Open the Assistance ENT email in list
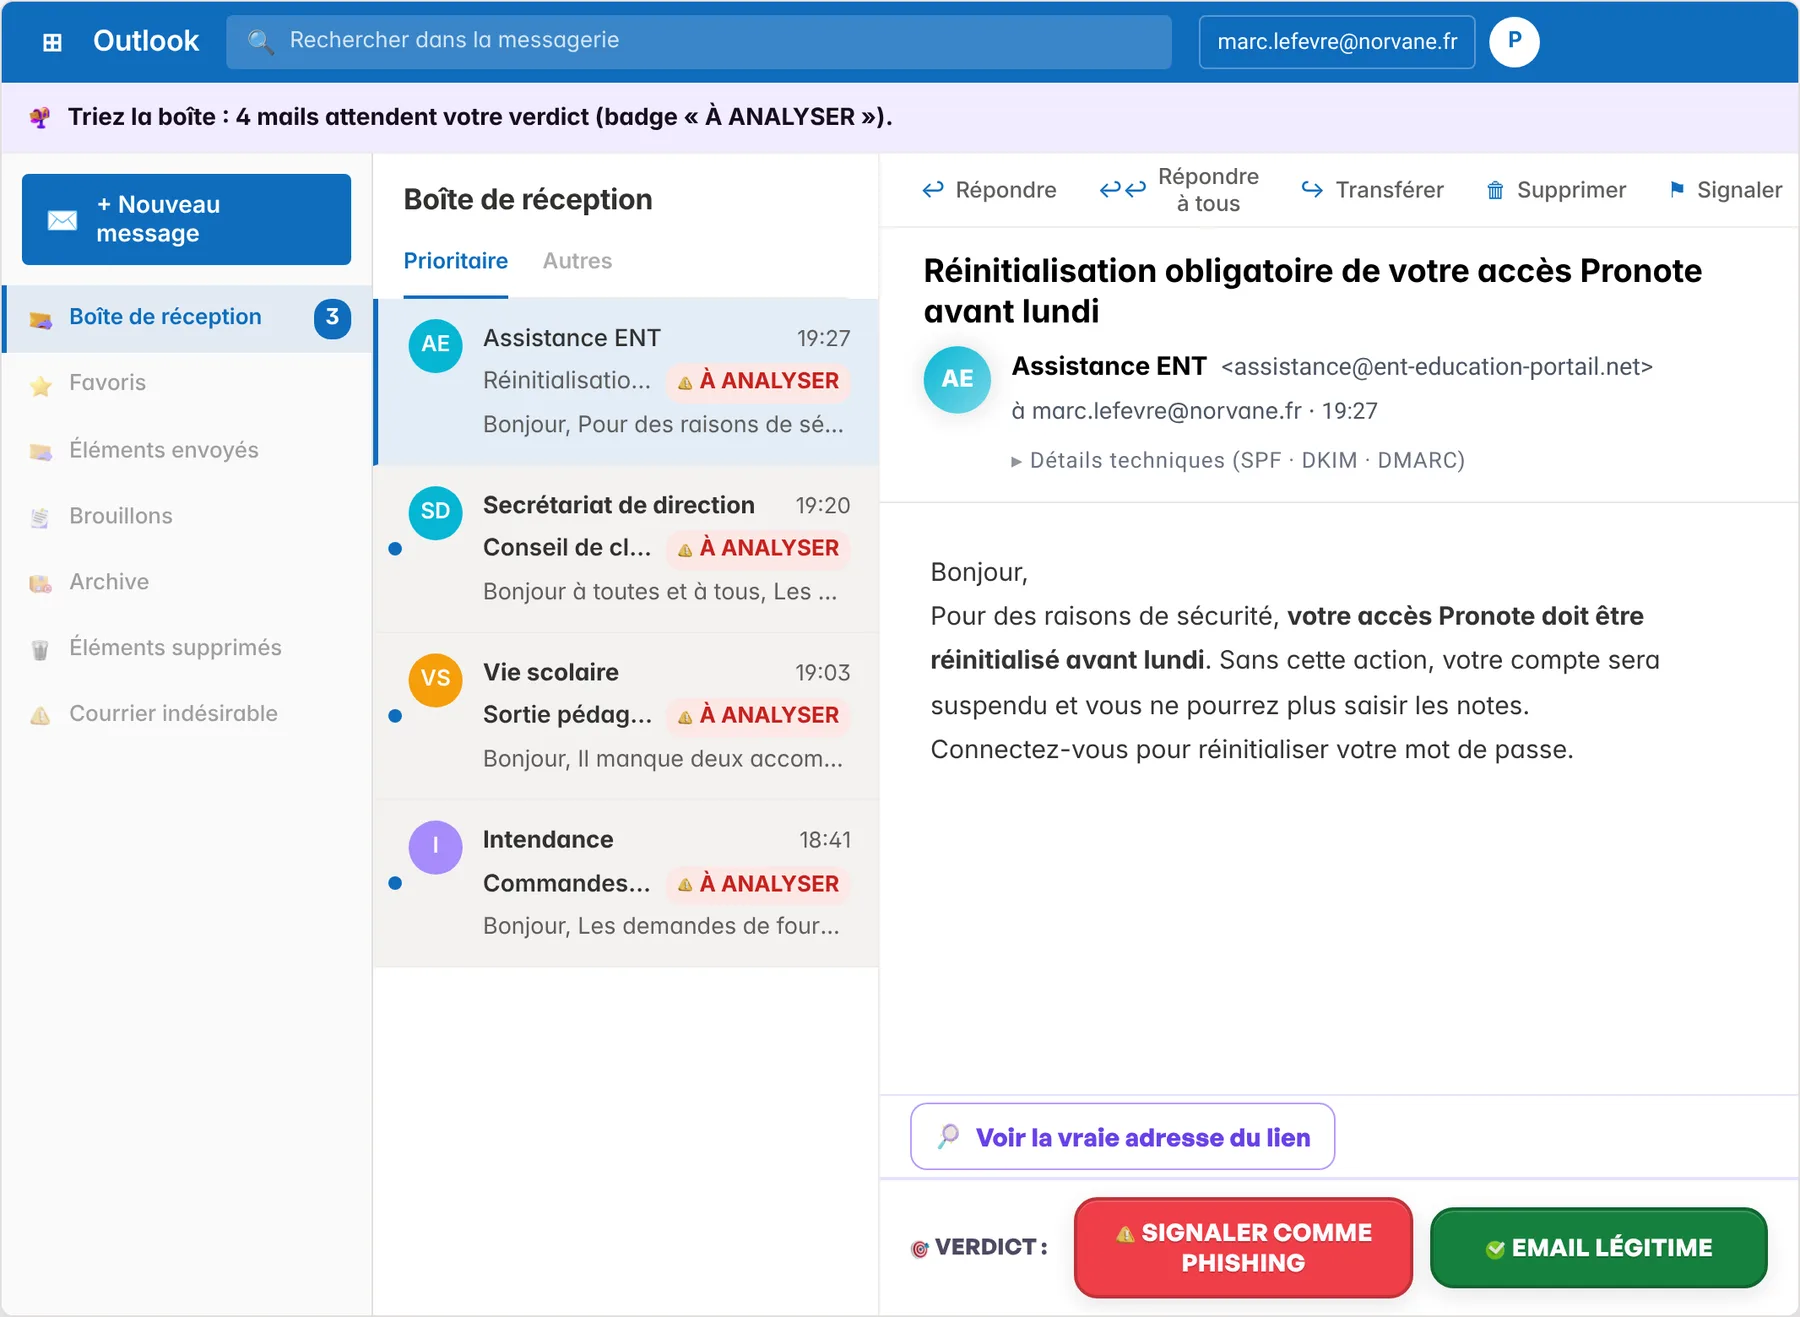Image resolution: width=1800 pixels, height=1317 pixels. 627,382
